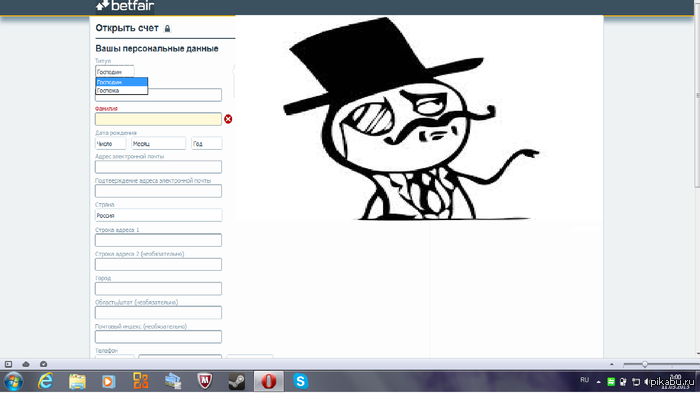Select Госпожа in the title list
Image resolution: width=700 pixels, height=393 pixels.
click(x=121, y=90)
